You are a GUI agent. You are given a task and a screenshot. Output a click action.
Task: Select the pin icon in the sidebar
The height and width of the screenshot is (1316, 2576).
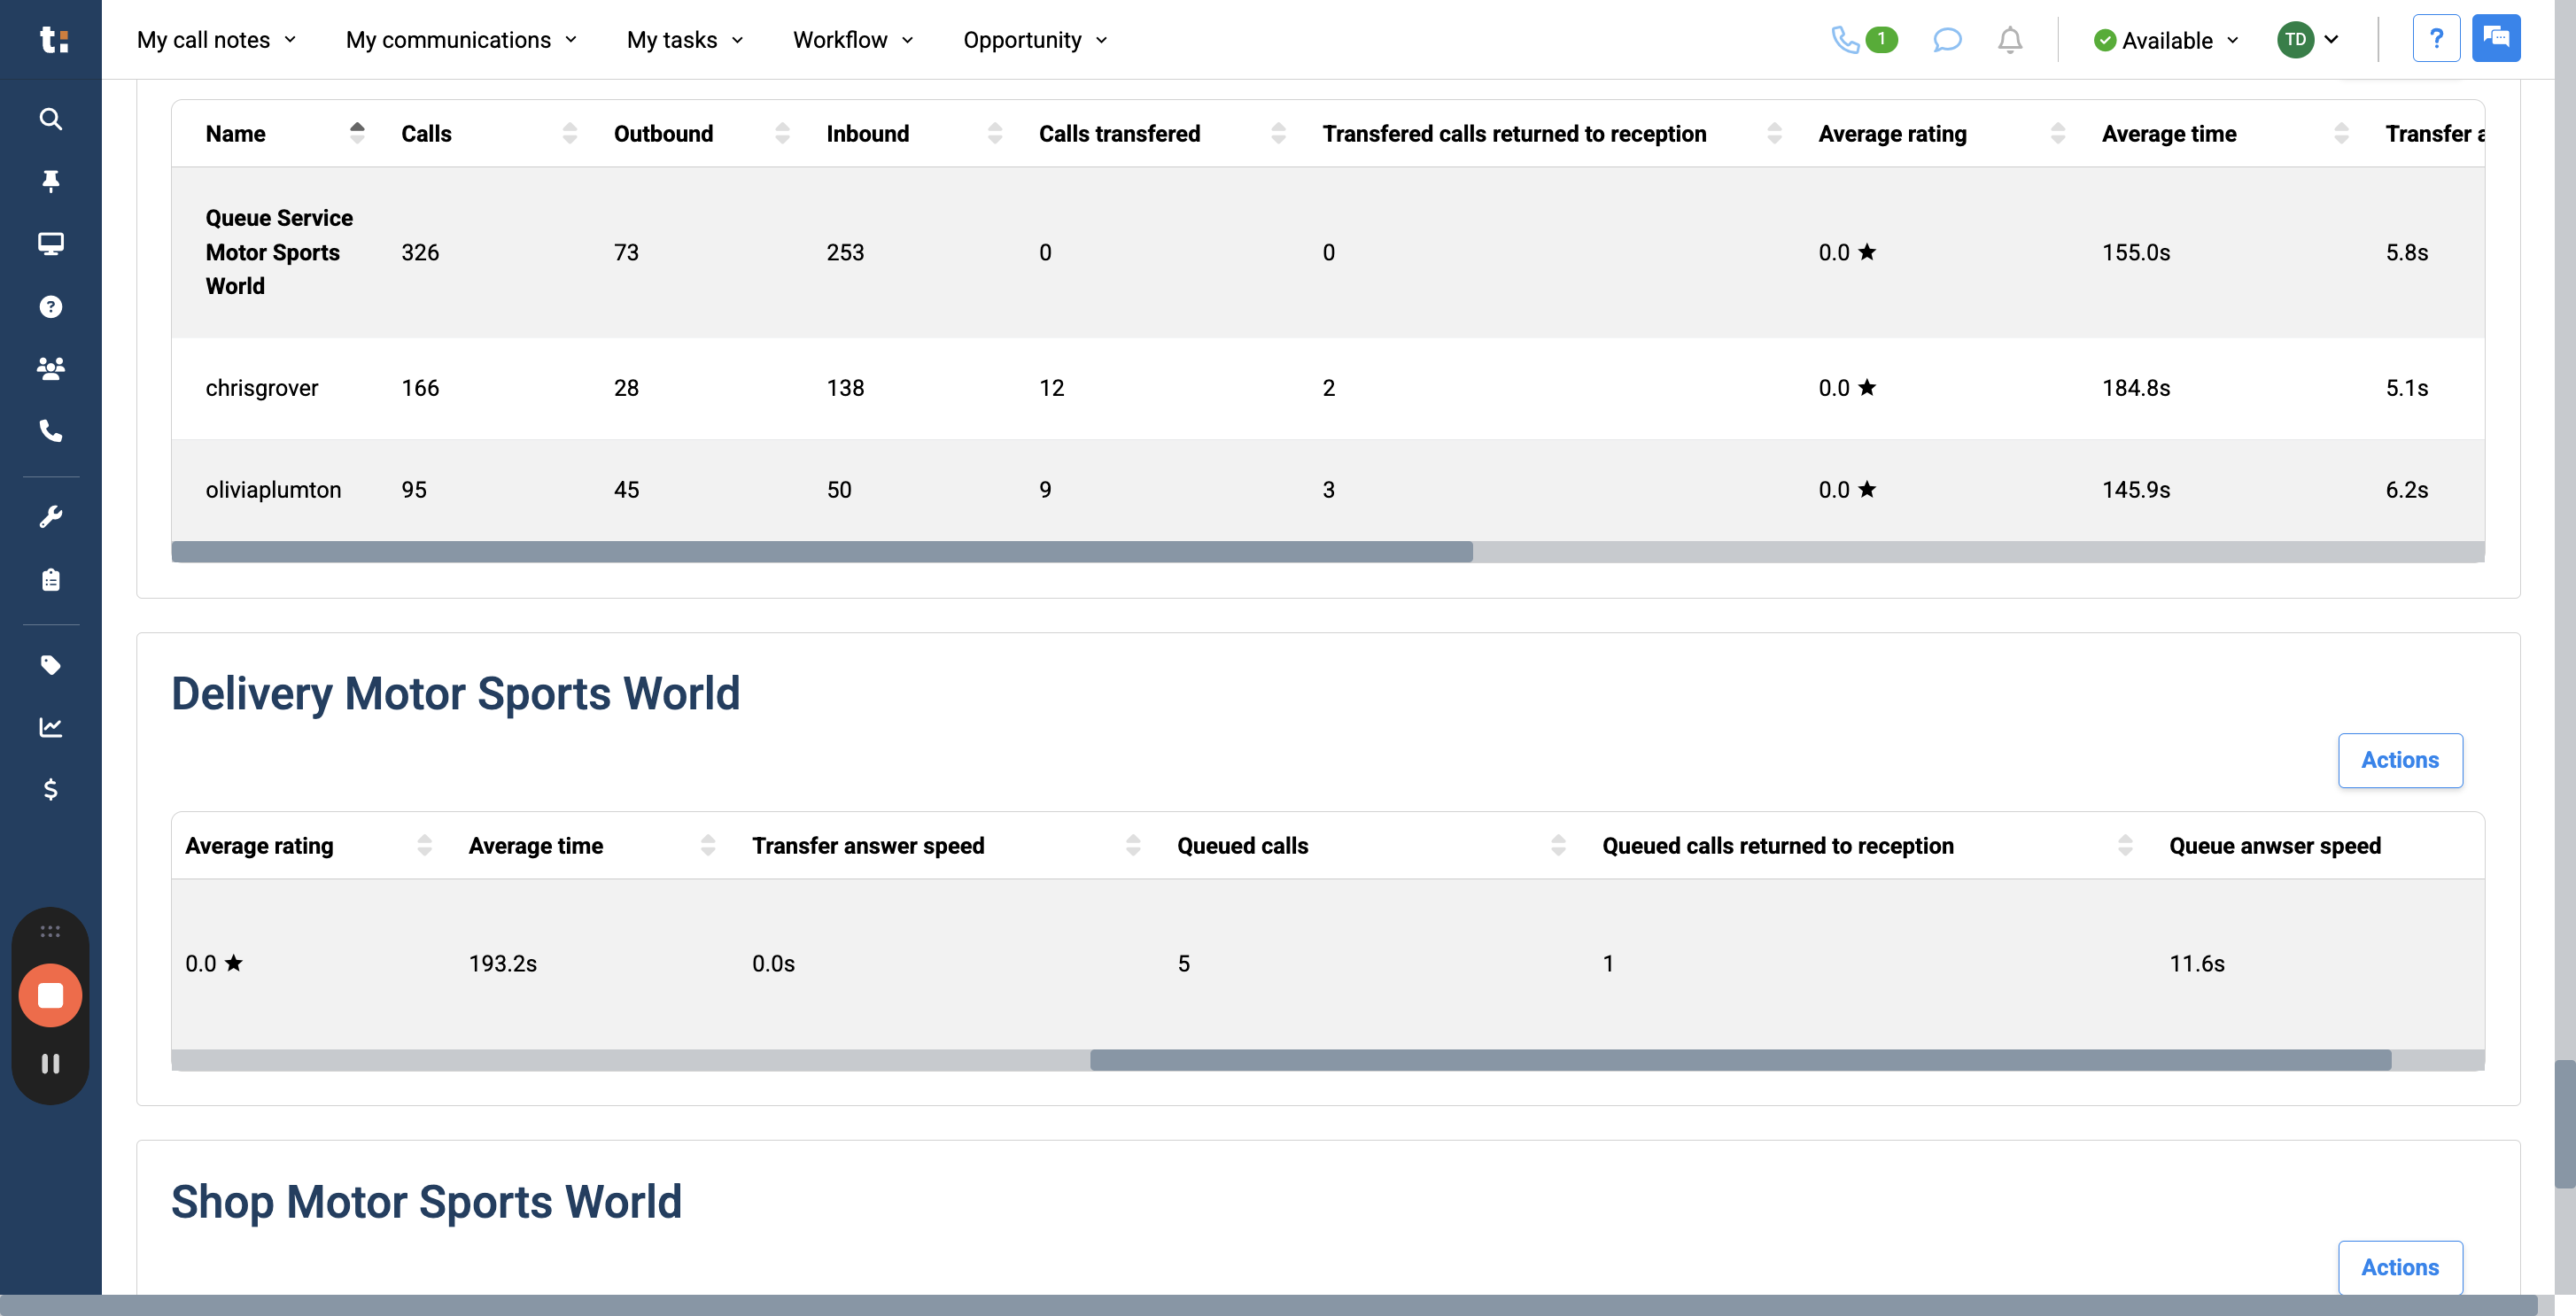(x=50, y=181)
